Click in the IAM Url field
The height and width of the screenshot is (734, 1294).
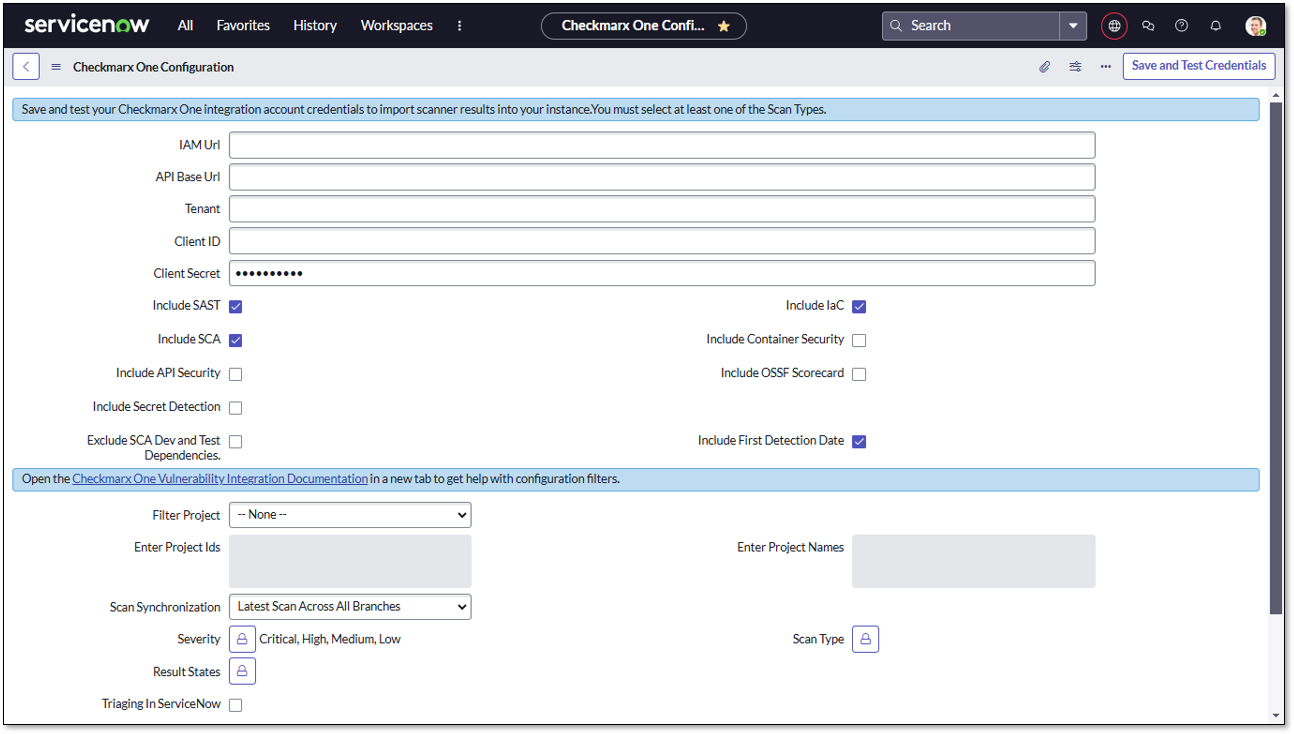pos(662,145)
